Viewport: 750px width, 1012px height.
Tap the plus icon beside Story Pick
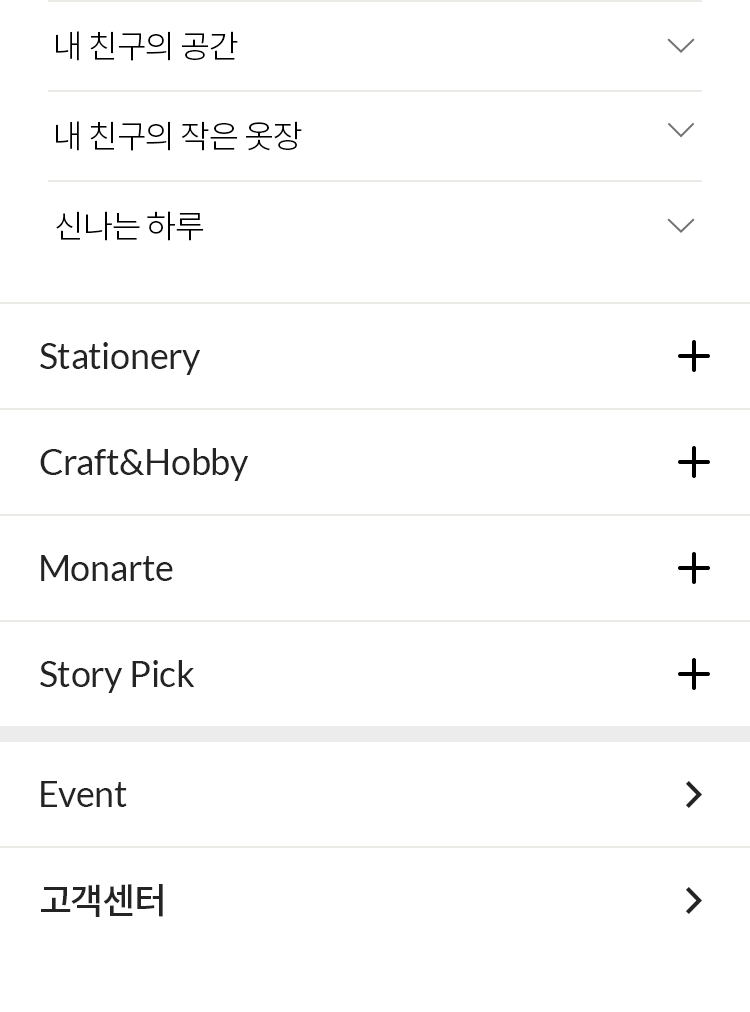pos(693,674)
